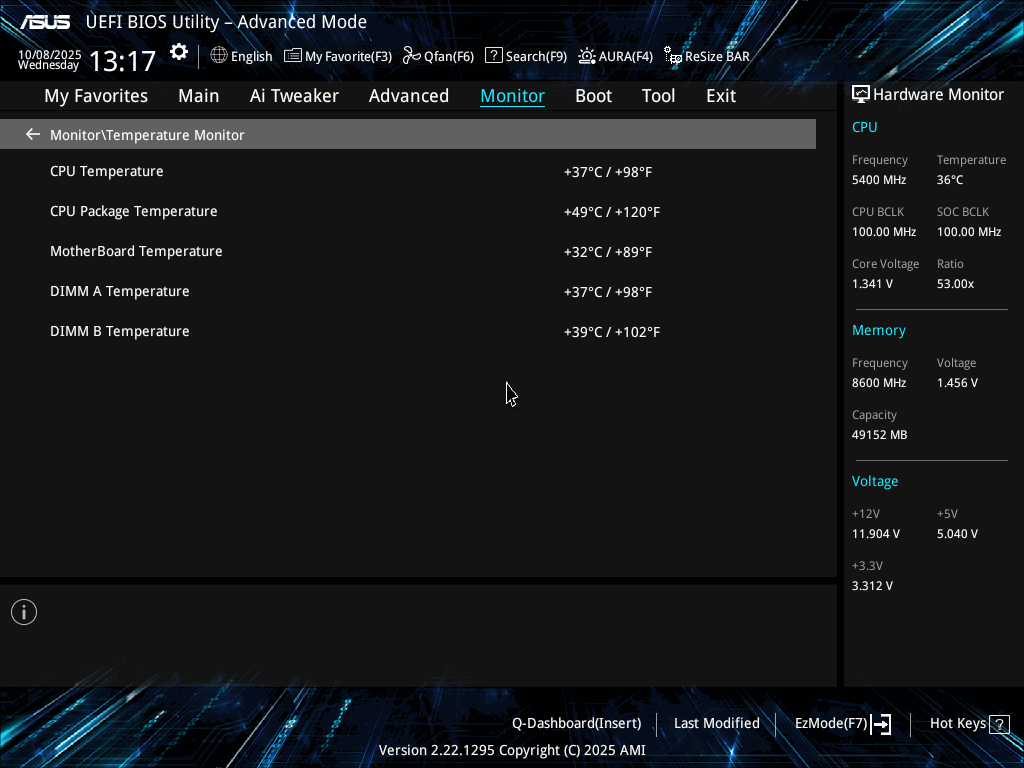View Last Modified changes
This screenshot has width=1024, height=768.
tap(716, 723)
